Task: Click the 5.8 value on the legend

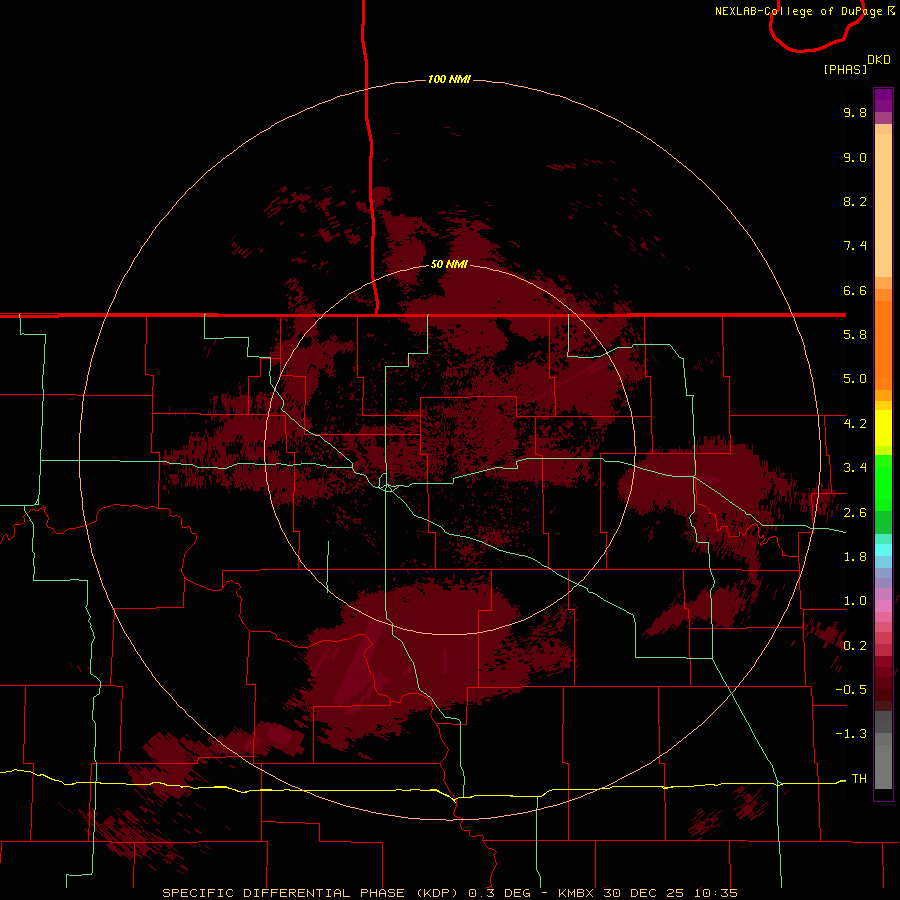Action: point(855,335)
